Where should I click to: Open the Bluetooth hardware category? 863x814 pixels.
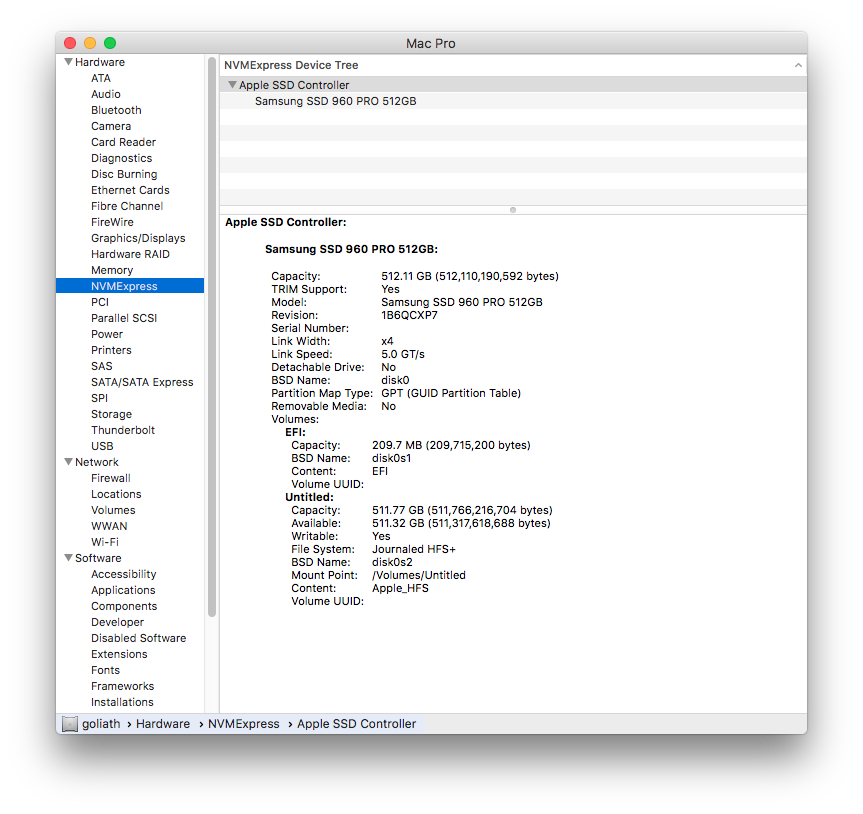pyautogui.click(x=116, y=110)
